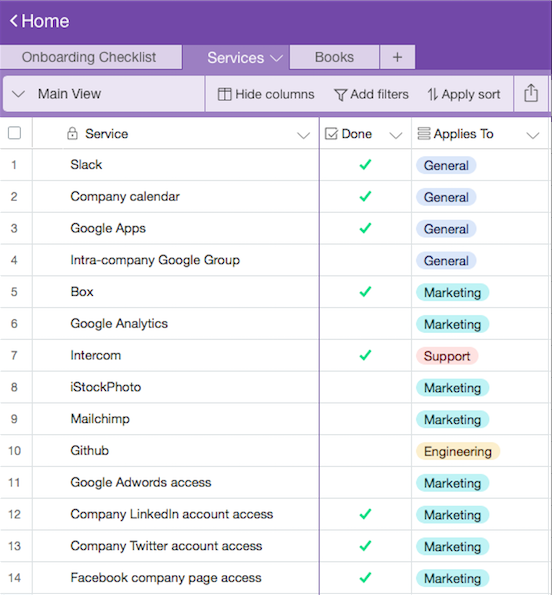The image size is (552, 595).
Task: Open the Main View switcher
Action: (103, 94)
